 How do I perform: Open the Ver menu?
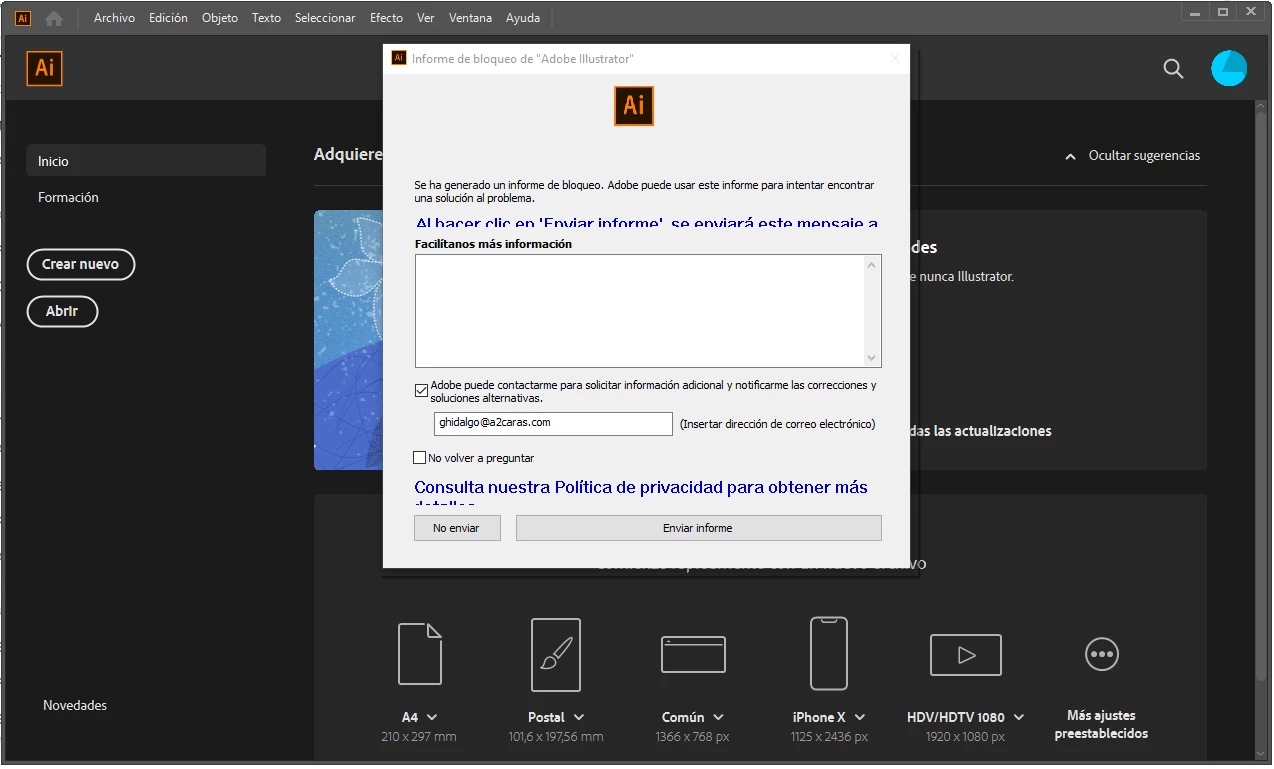click(426, 18)
